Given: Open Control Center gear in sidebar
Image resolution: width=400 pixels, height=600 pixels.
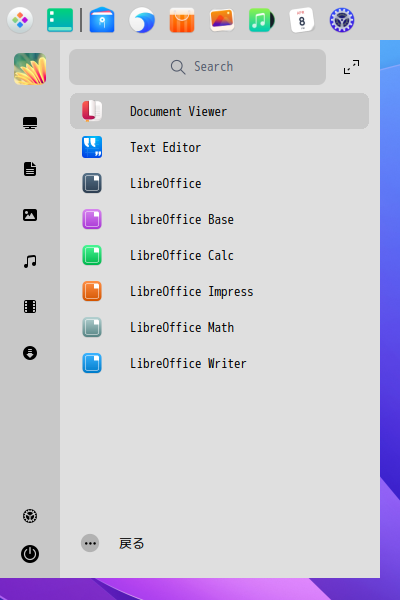Looking at the screenshot, I should pyautogui.click(x=30, y=516).
